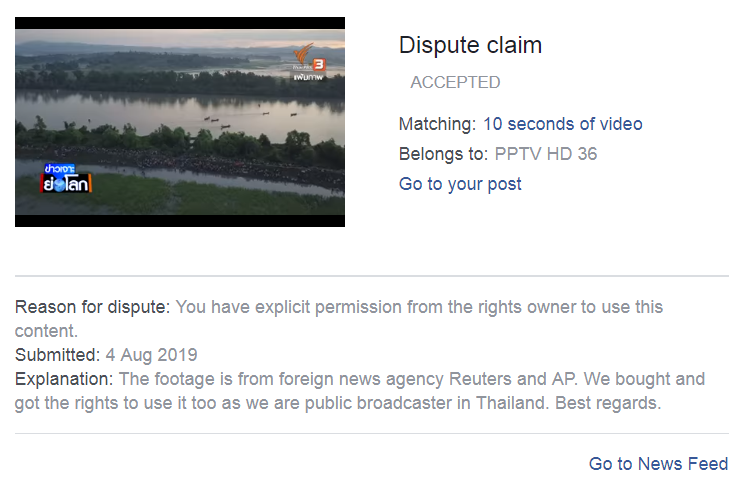The width and height of the screenshot is (743, 491).
Task: Open the disputed video thumbnail
Action: 180,122
